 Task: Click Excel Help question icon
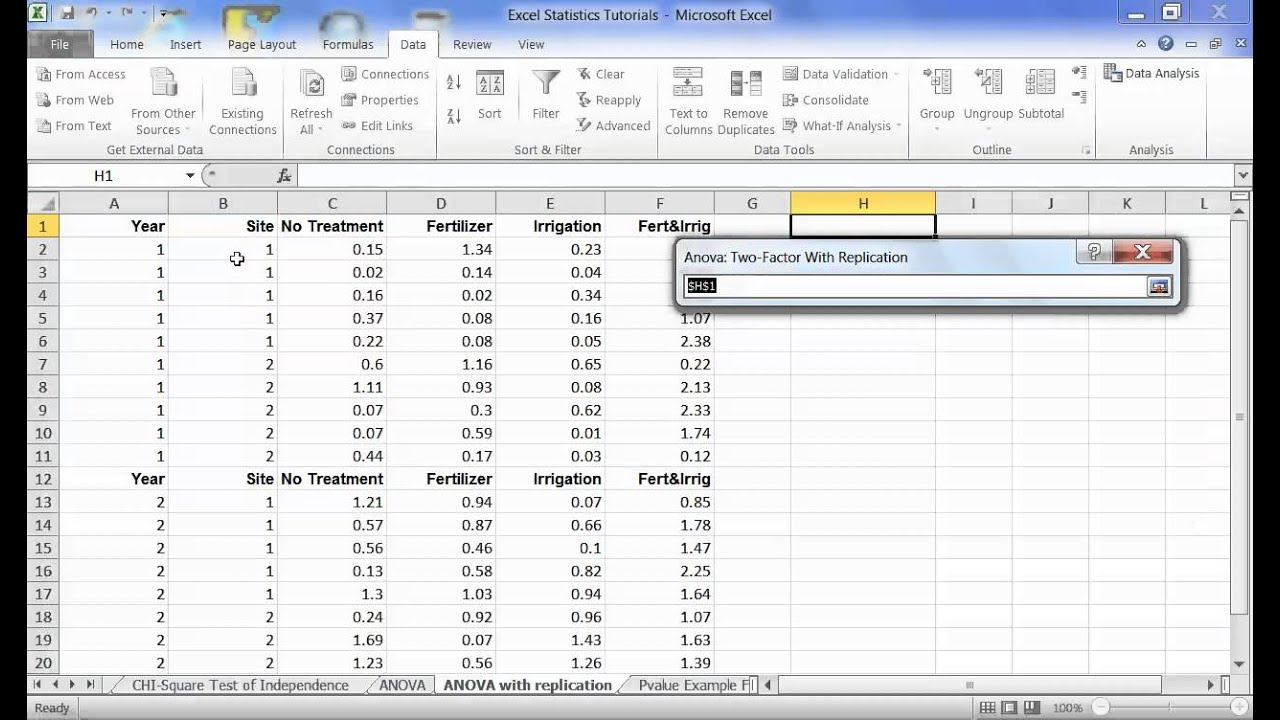[x=1165, y=44]
